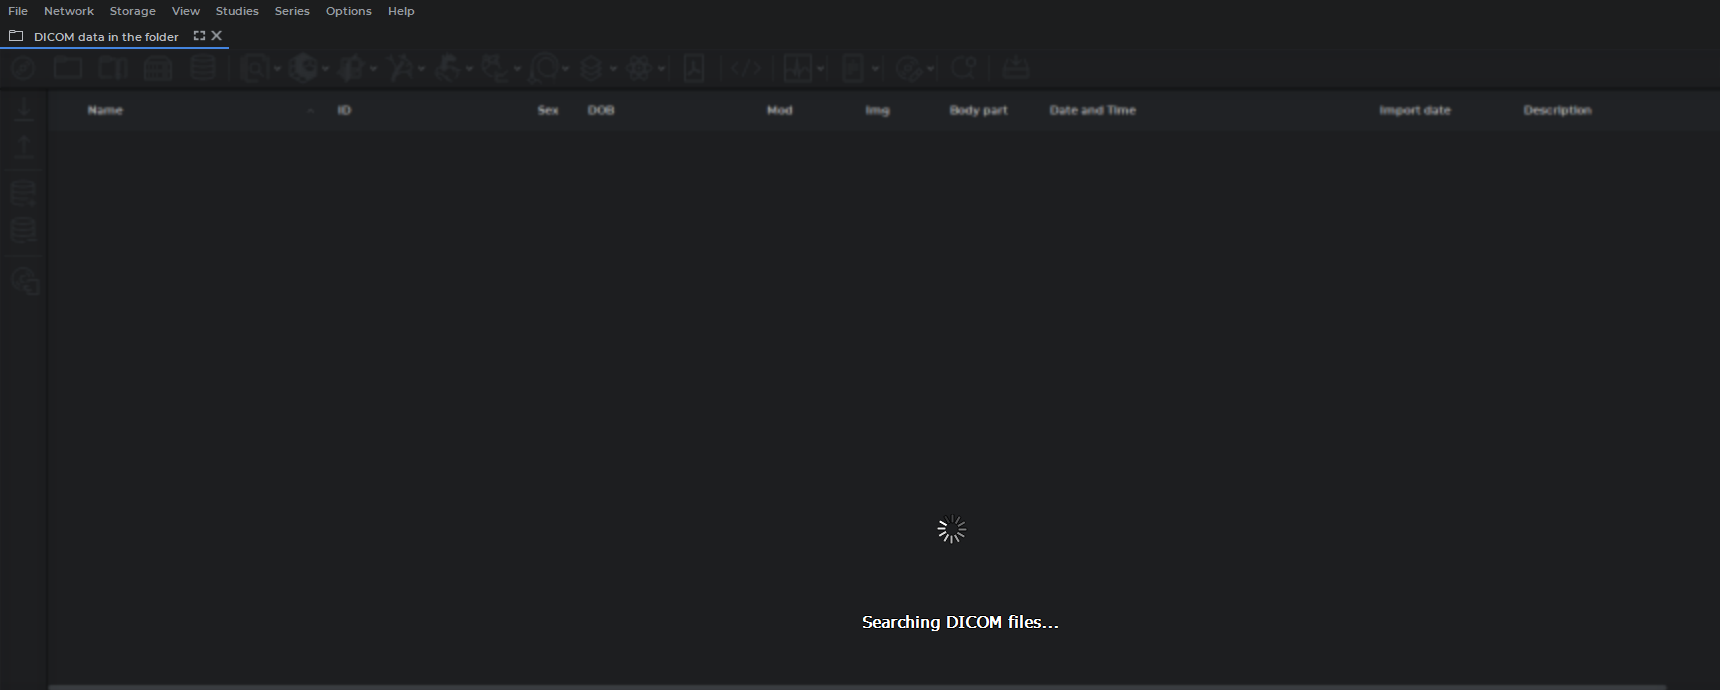The image size is (1720, 690).
Task: Sort the list by Name column header
Action: [x=105, y=110]
